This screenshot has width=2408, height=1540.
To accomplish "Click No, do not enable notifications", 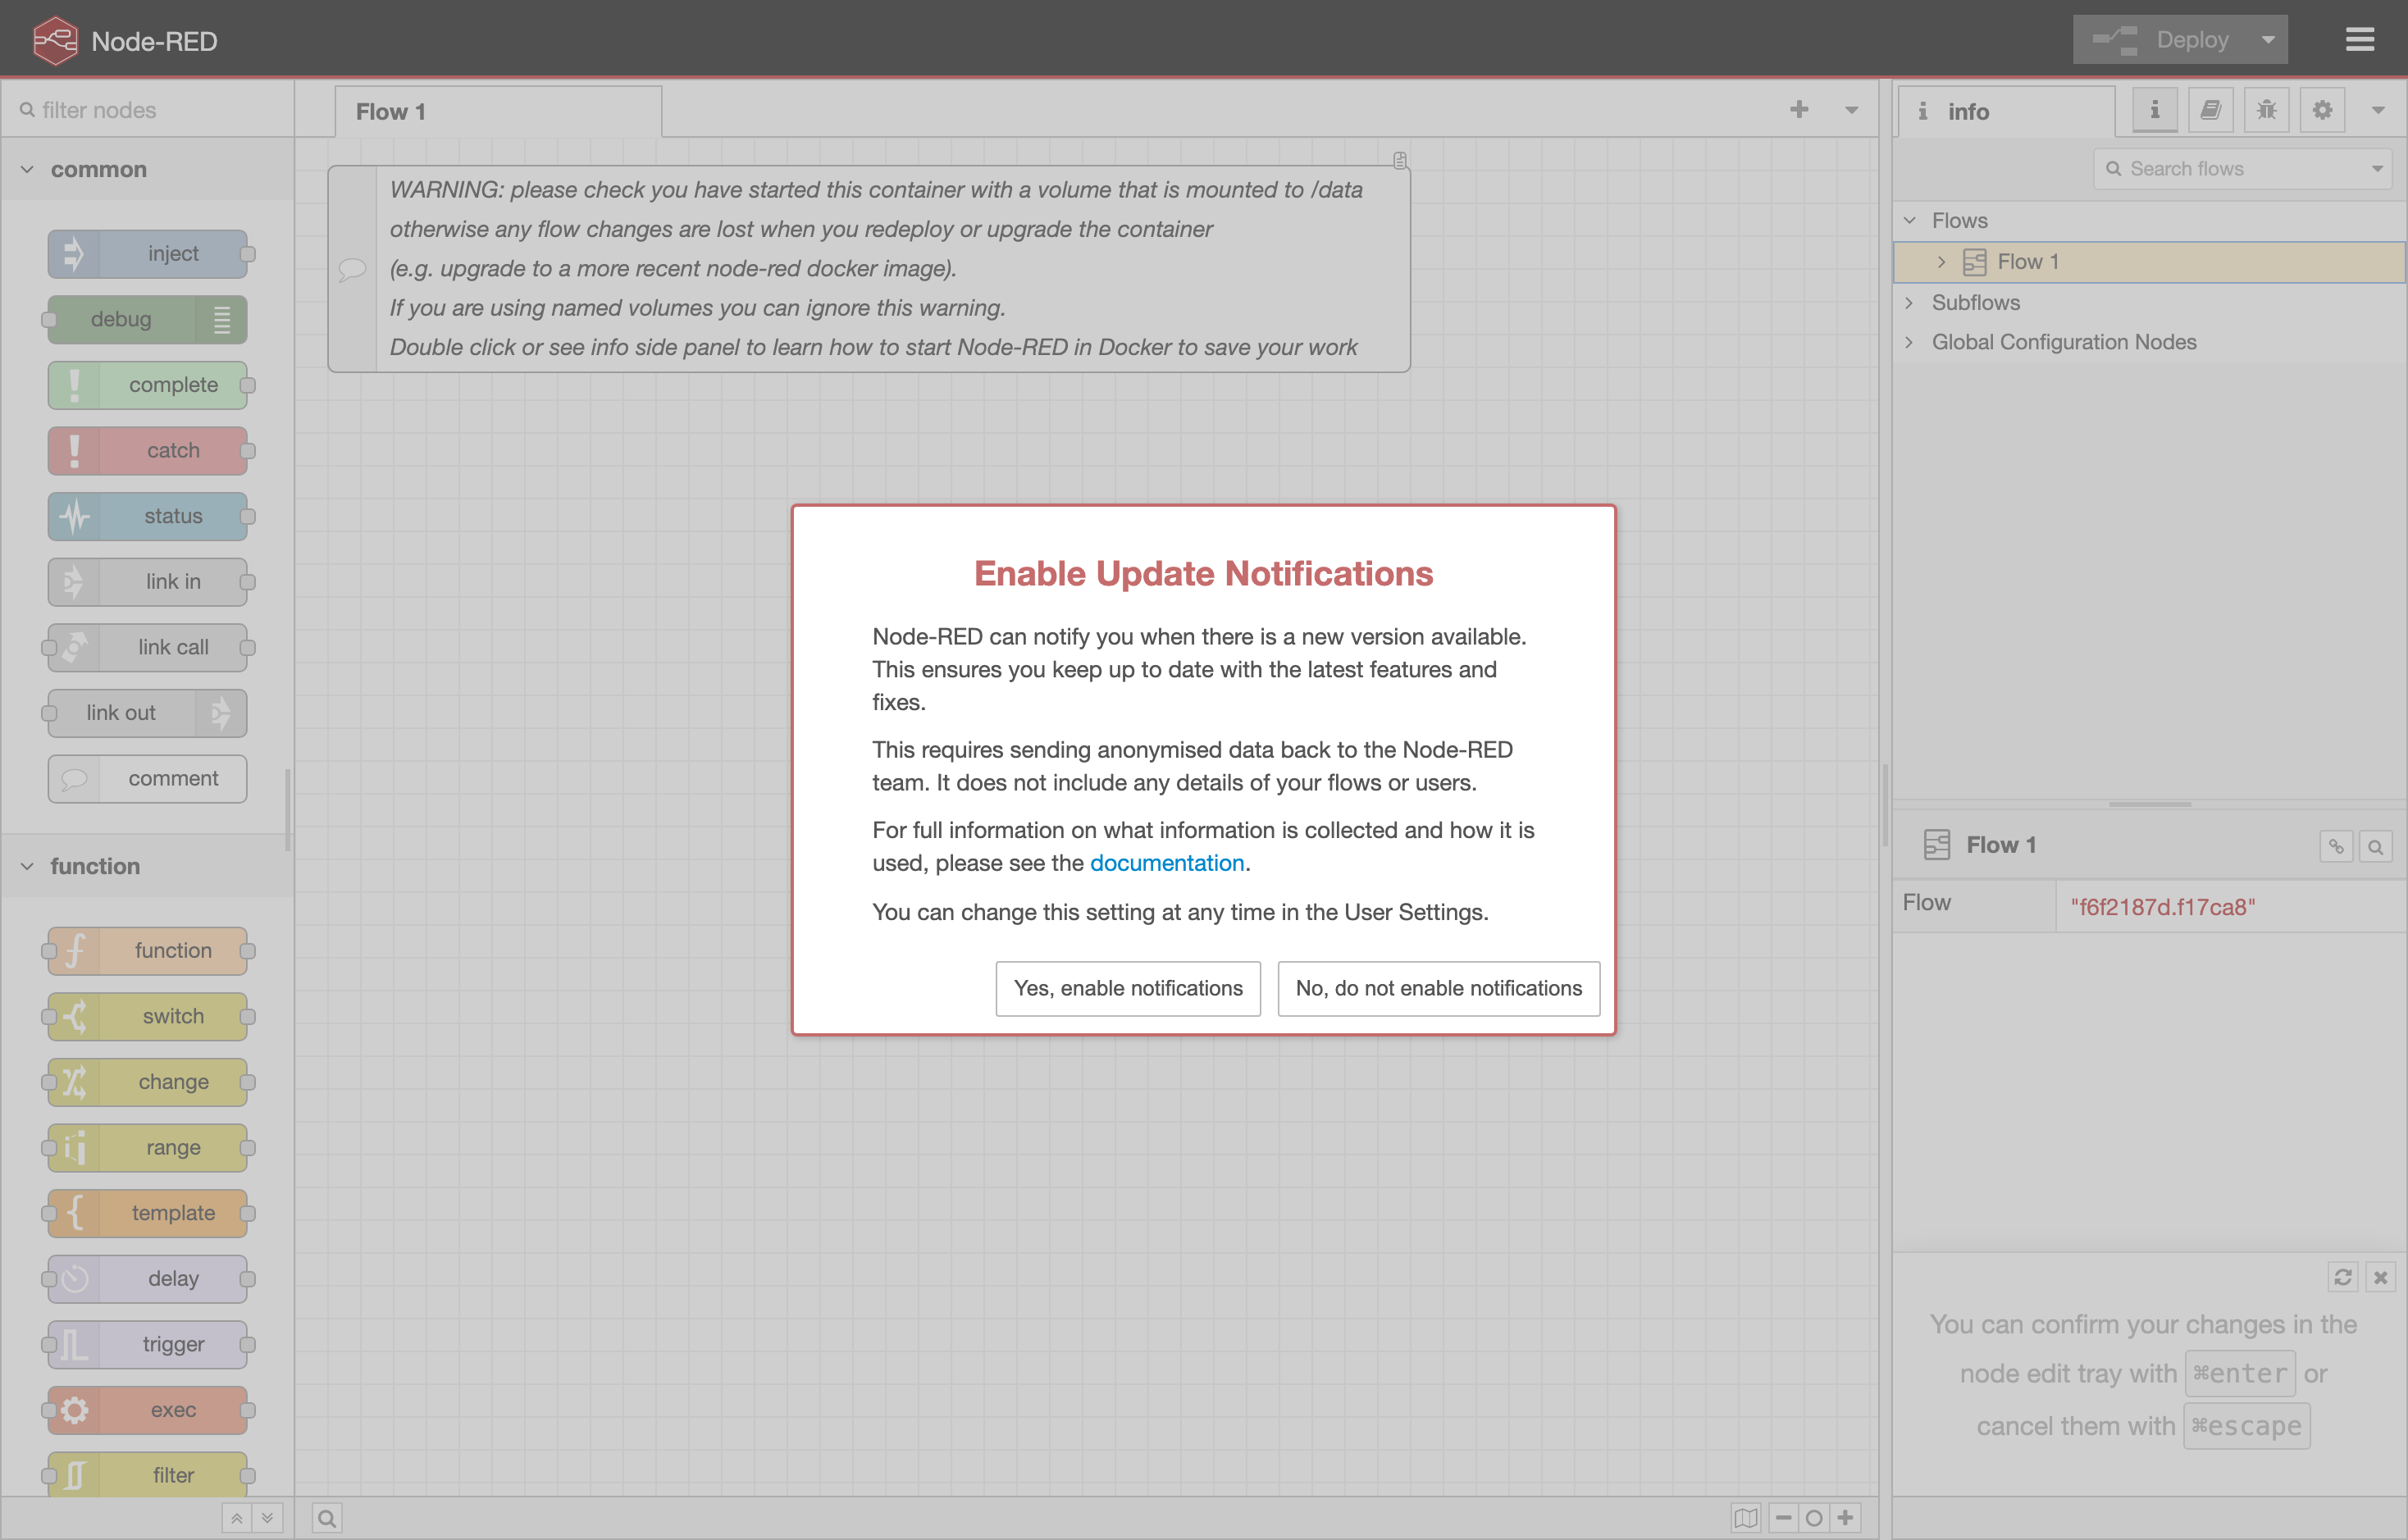I will coord(1438,988).
